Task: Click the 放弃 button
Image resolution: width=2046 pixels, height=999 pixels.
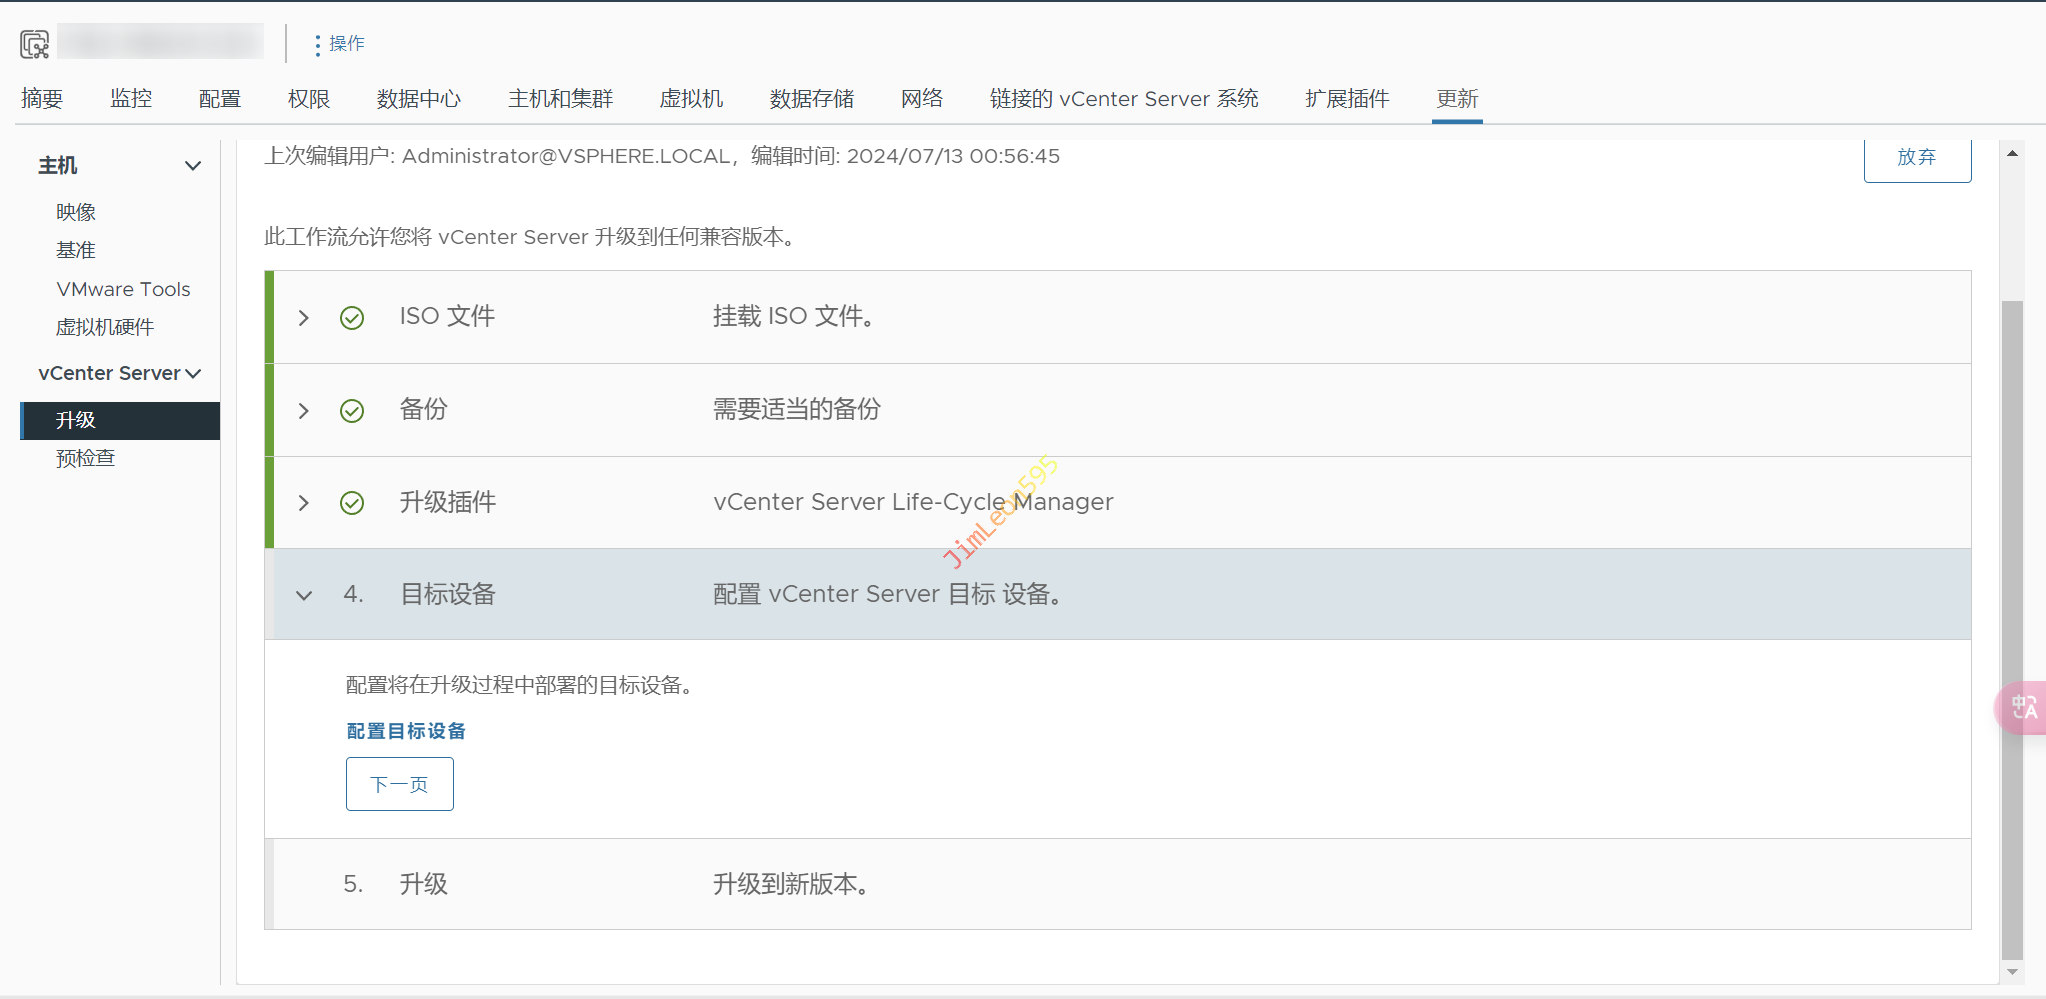Action: click(x=1916, y=158)
